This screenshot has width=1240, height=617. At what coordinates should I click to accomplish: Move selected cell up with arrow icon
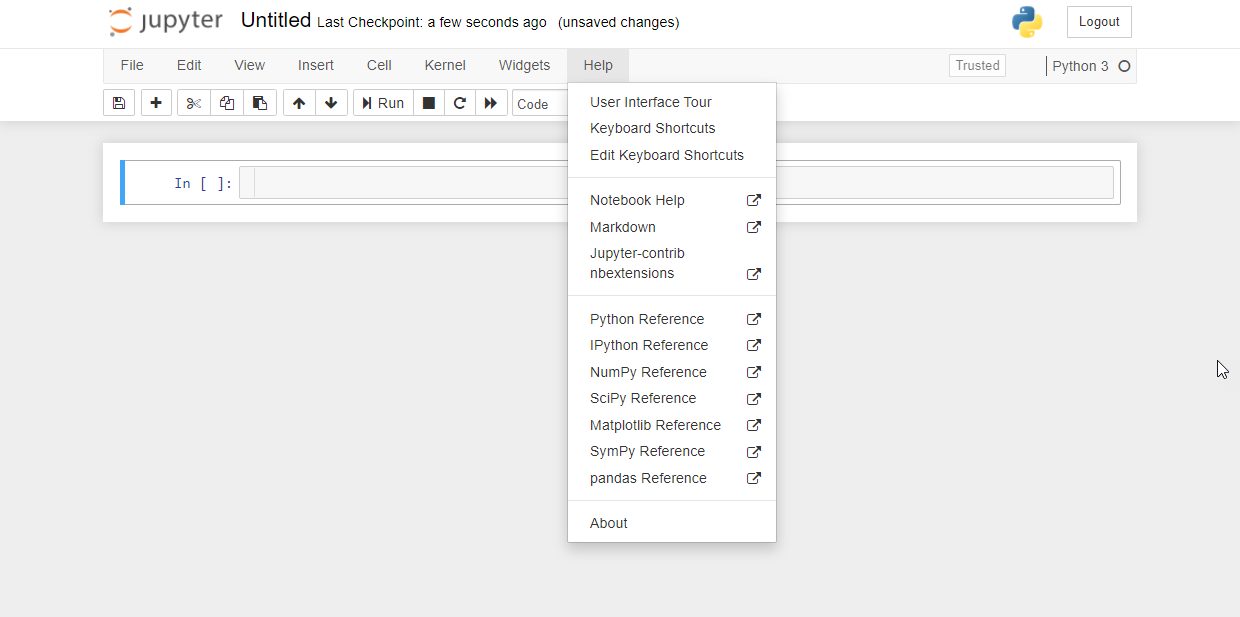(x=299, y=103)
